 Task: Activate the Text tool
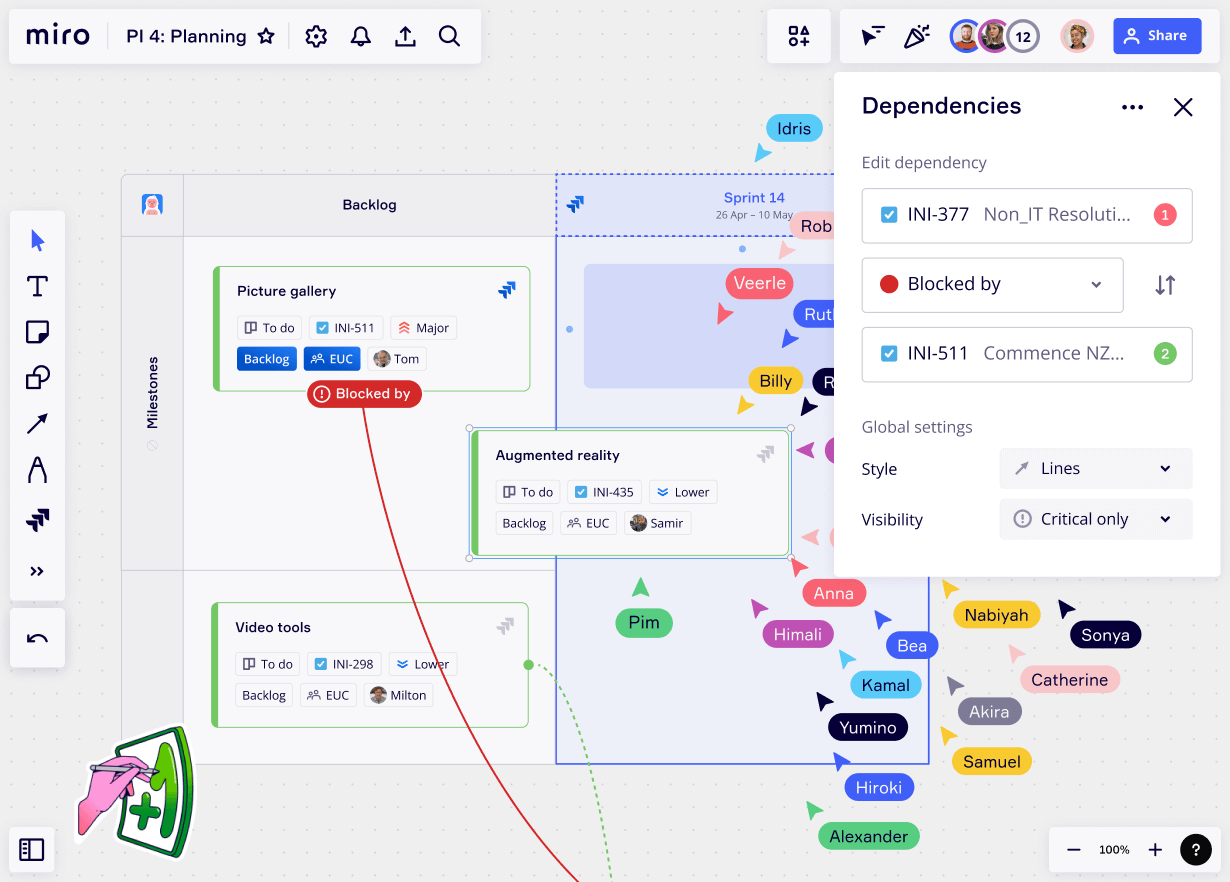[37, 286]
